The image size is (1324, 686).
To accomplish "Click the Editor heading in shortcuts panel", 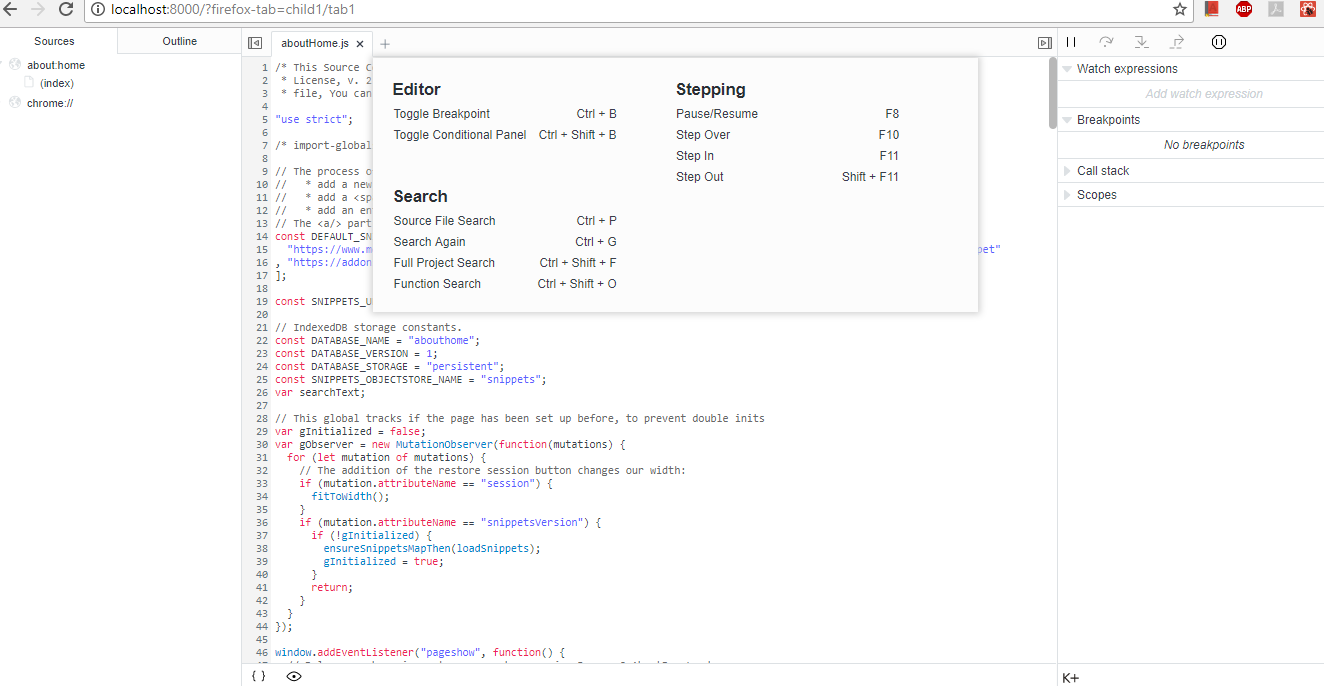I will [x=417, y=89].
